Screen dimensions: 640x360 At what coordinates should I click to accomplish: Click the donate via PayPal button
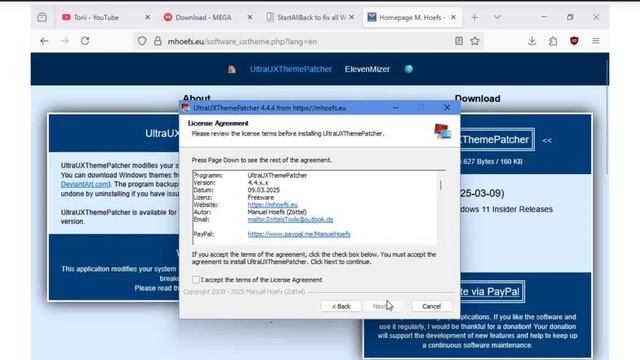[492, 291]
